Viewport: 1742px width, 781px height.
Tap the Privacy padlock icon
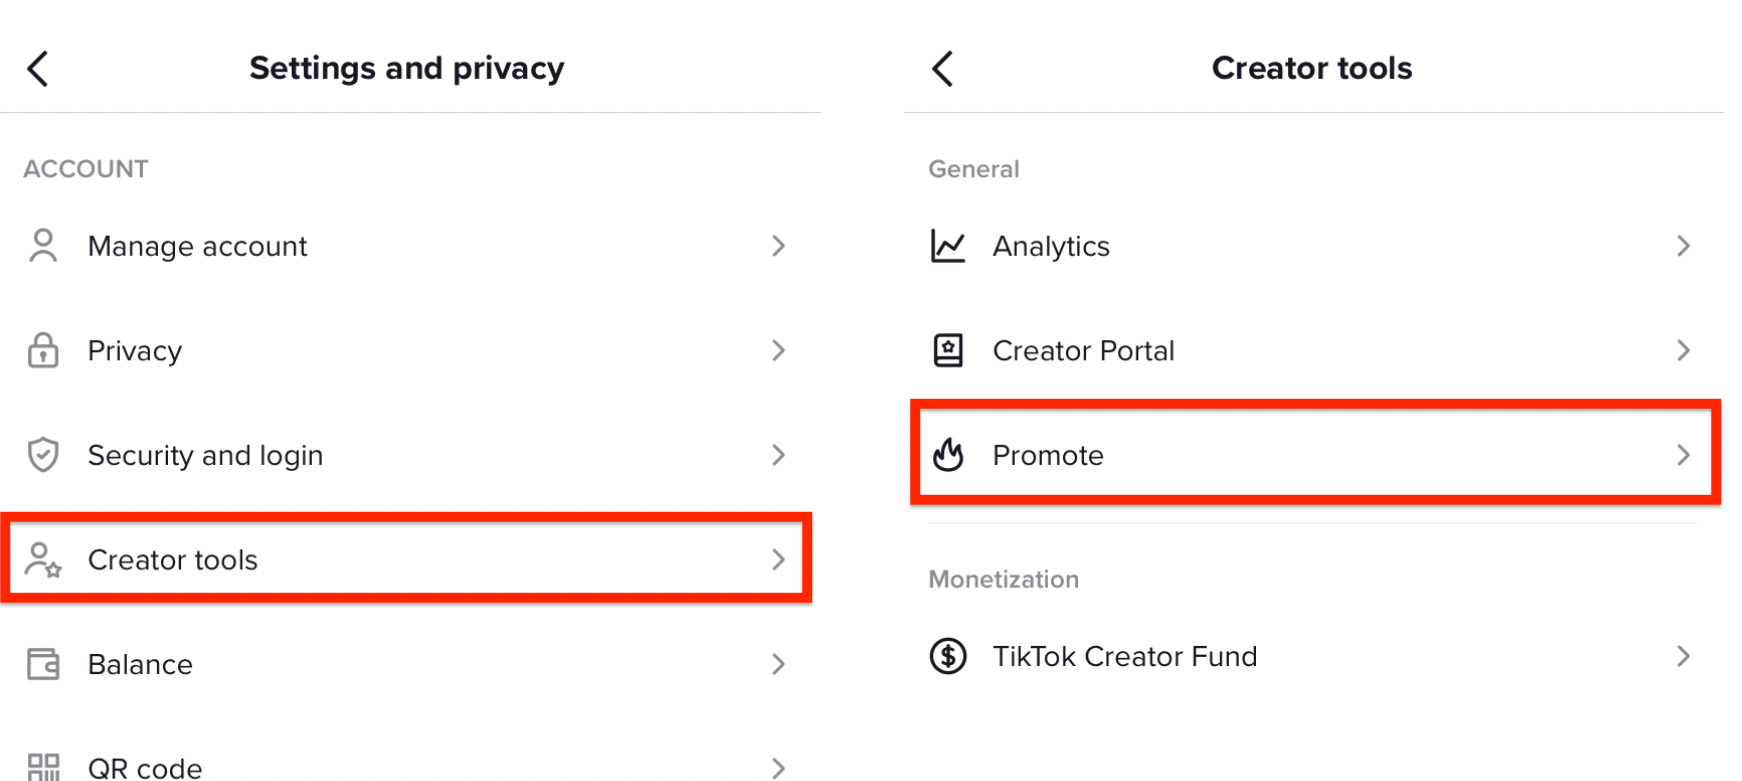43,351
